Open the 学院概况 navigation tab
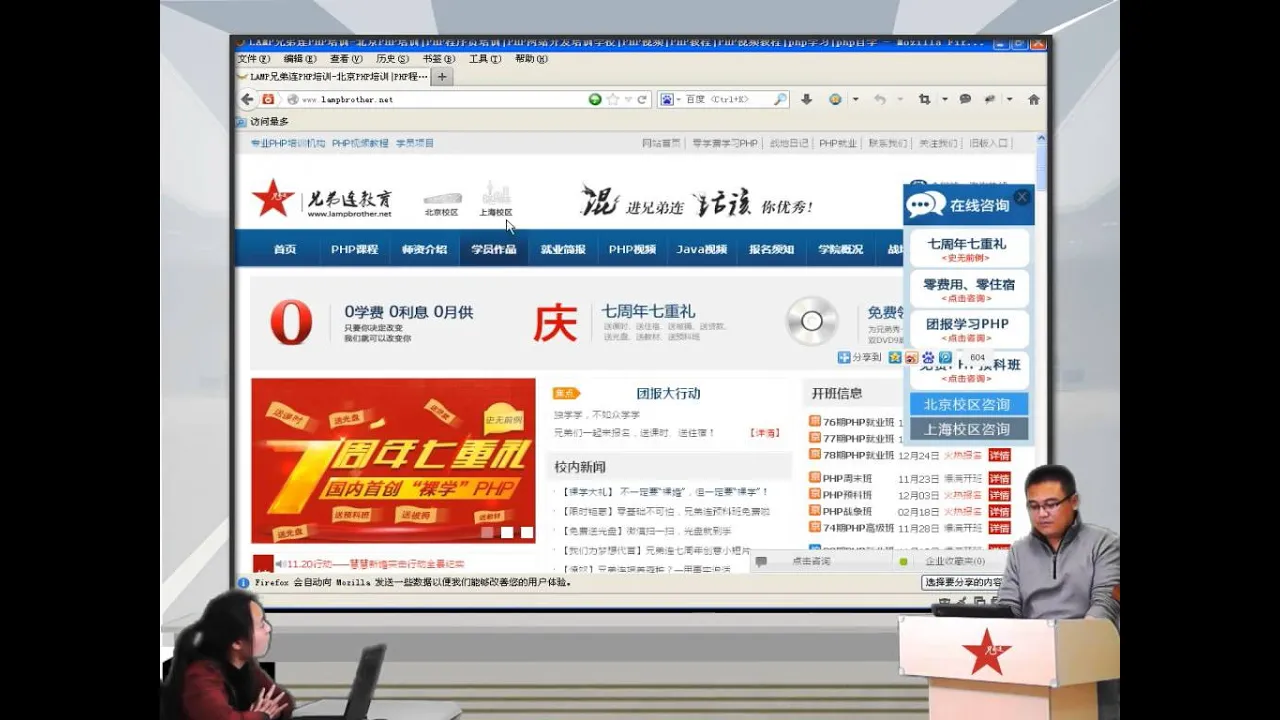Screen dimensions: 1280x720 840,249
